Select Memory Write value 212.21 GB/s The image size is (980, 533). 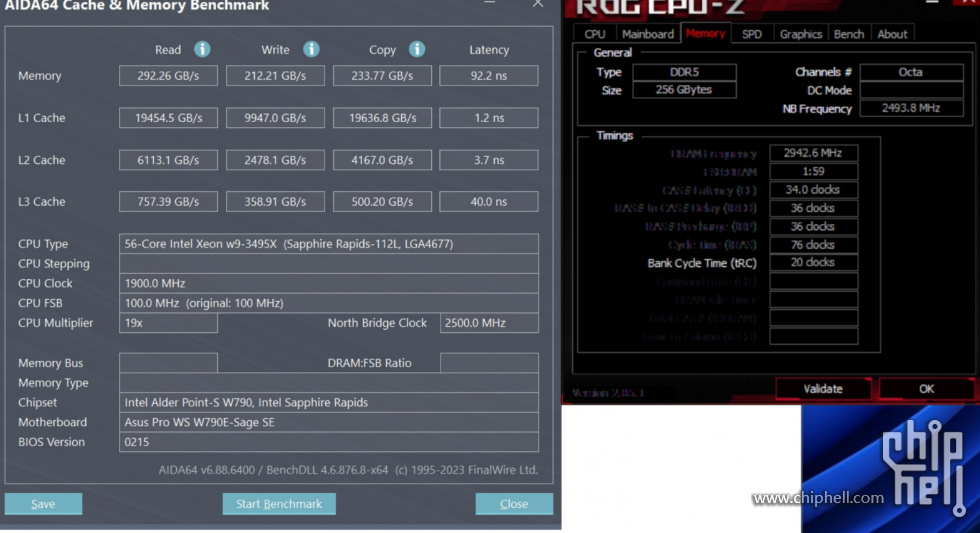(275, 76)
